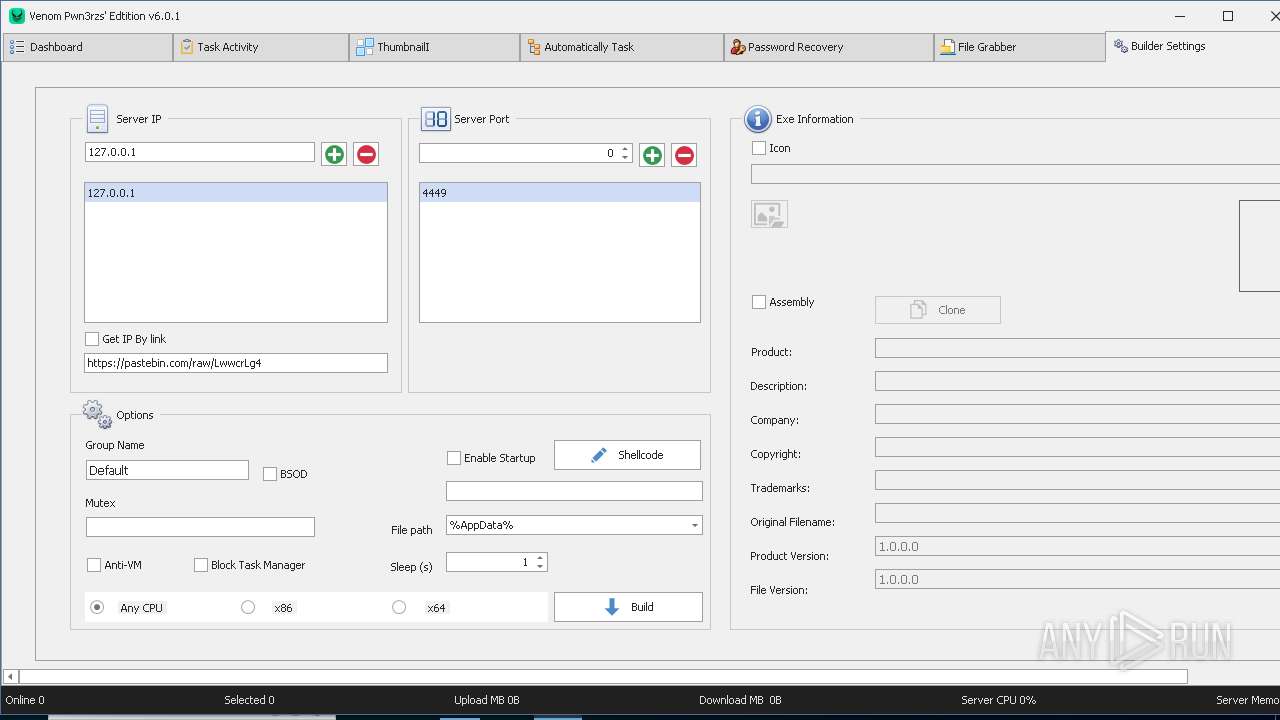Toggle the BSOD checkbox
This screenshot has height=720, width=1280.
(270, 474)
